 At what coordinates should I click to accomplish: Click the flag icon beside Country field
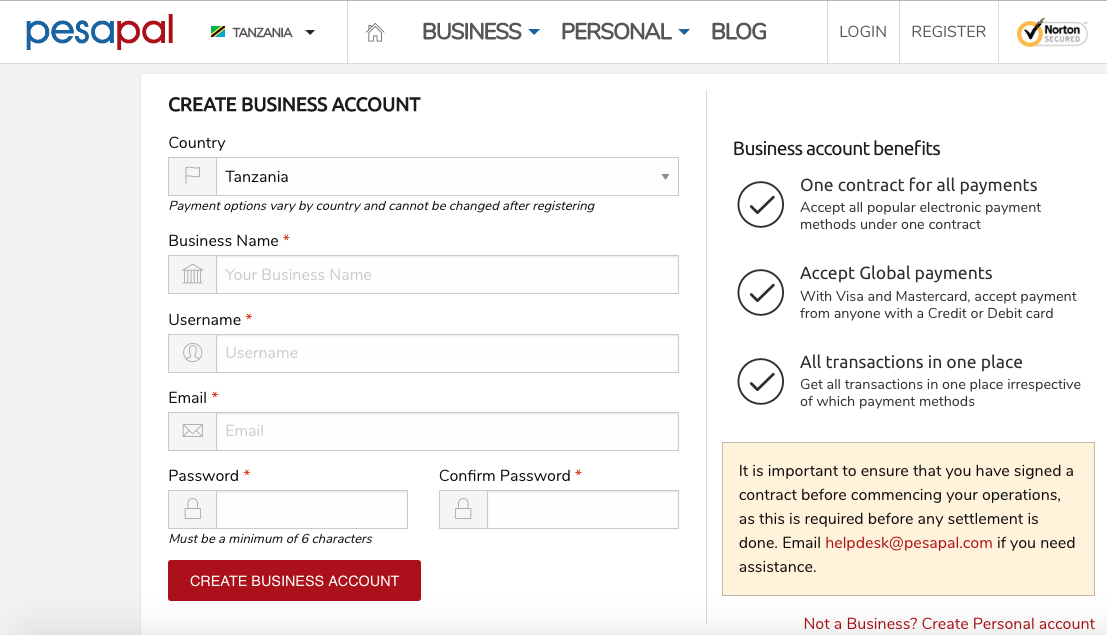(x=193, y=177)
